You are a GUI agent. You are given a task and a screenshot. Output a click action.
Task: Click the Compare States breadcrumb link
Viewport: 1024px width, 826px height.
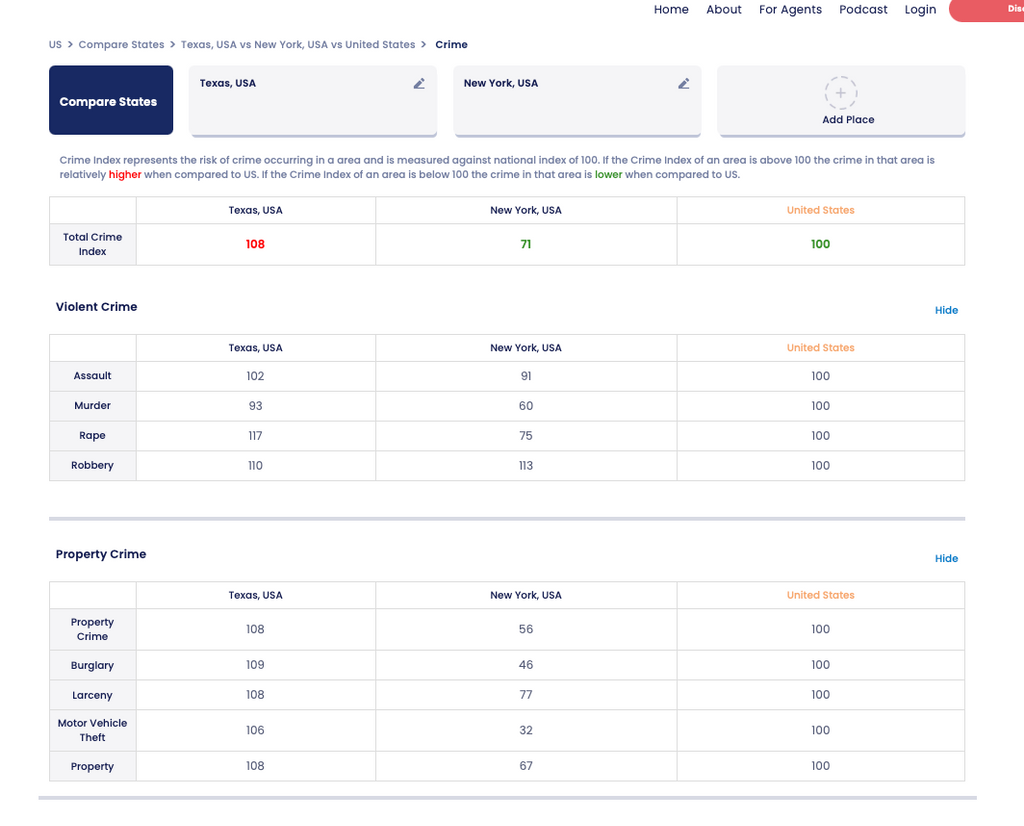click(x=121, y=45)
